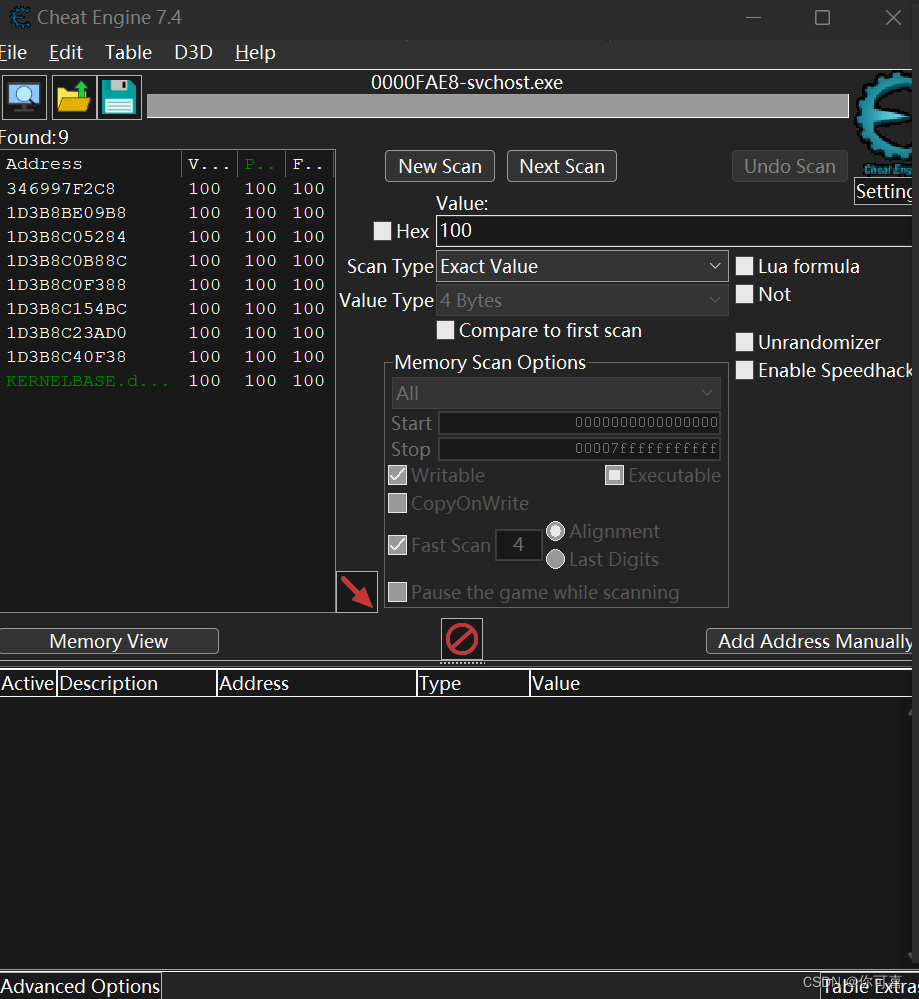Open the Scan Type dropdown
The height and width of the screenshot is (999, 919).
pyautogui.click(x=582, y=266)
